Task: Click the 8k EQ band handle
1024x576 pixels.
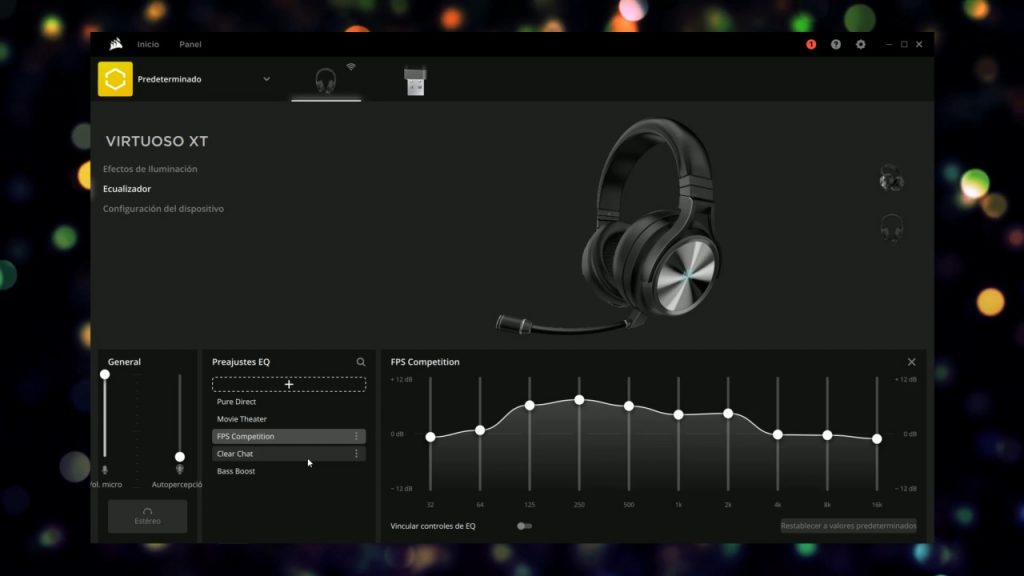Action: [827, 435]
